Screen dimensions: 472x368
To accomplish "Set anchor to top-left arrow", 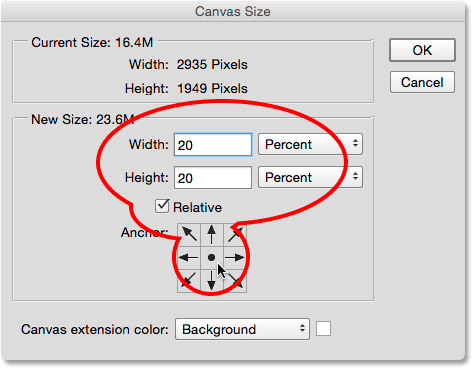I will click(x=189, y=235).
